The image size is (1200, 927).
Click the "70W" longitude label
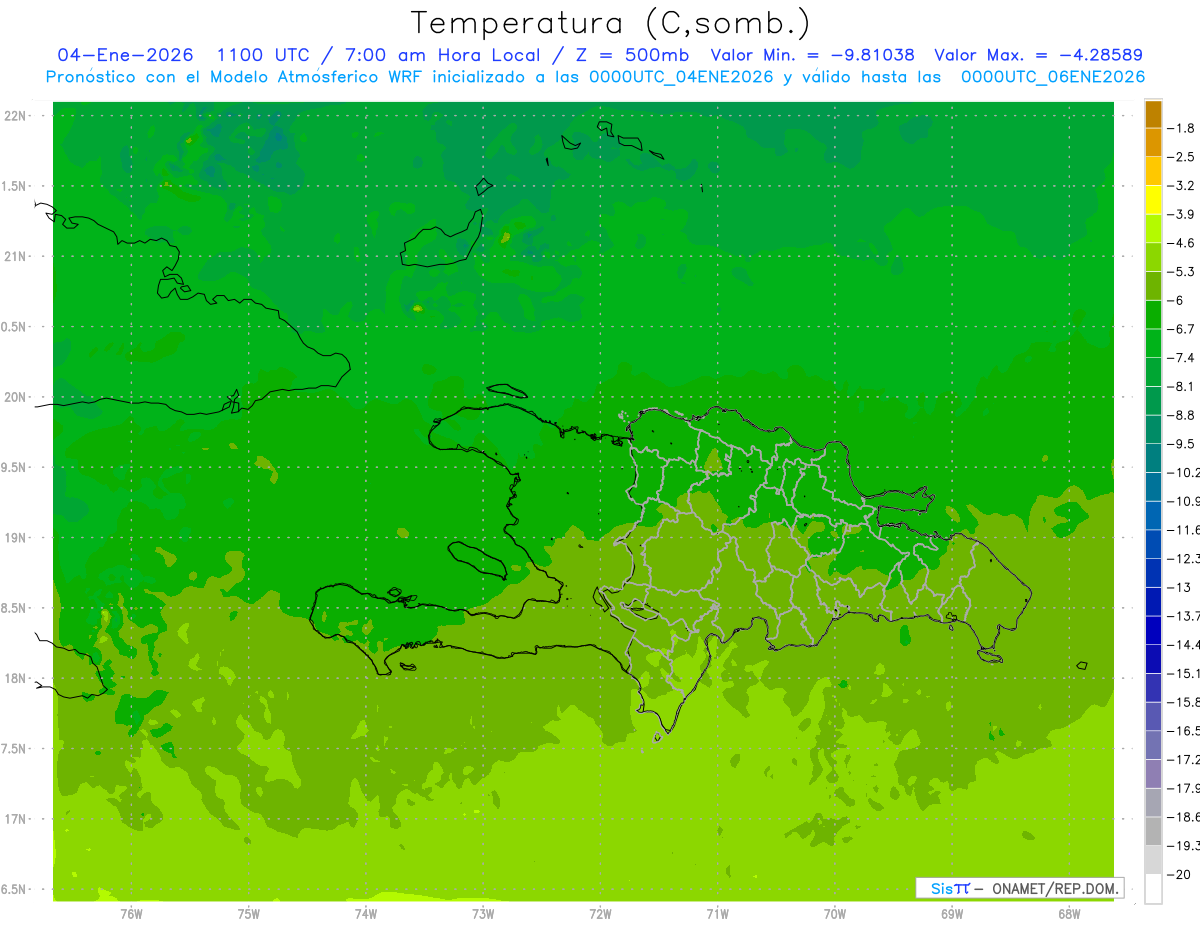point(834,913)
